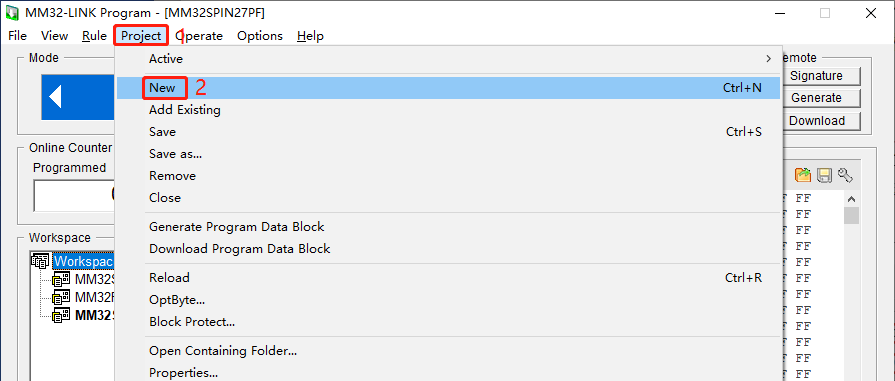The height and width of the screenshot is (381, 895).
Task: Click the open file folder icon
Action: (803, 175)
